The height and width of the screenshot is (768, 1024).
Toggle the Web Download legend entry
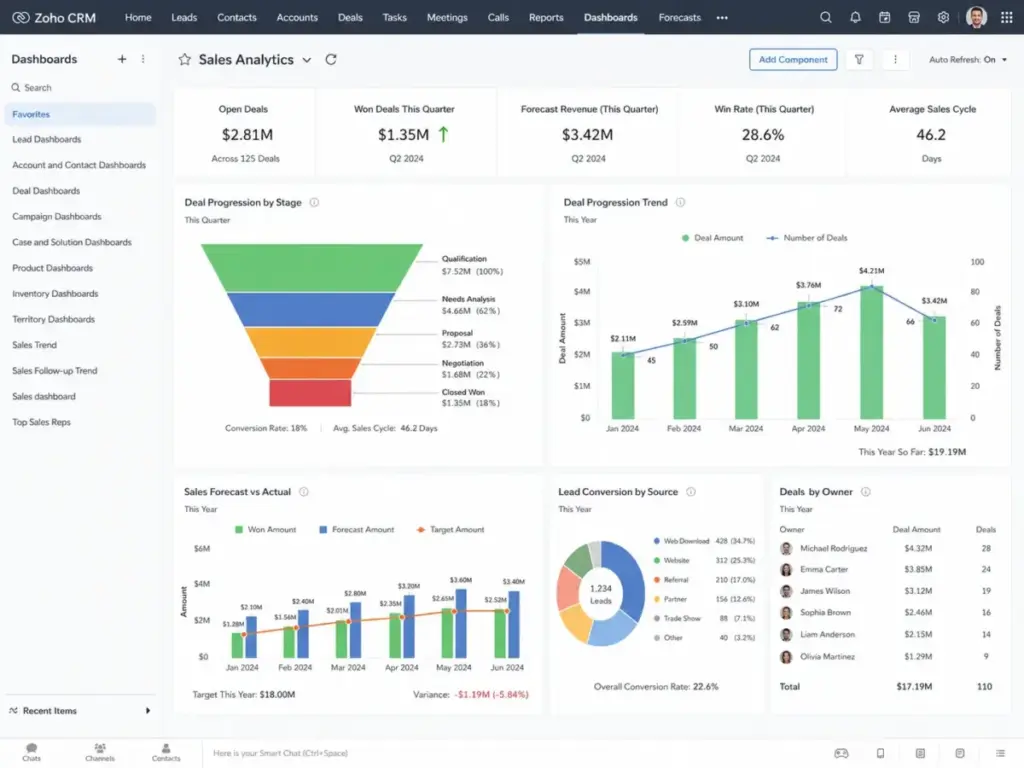tap(704, 541)
